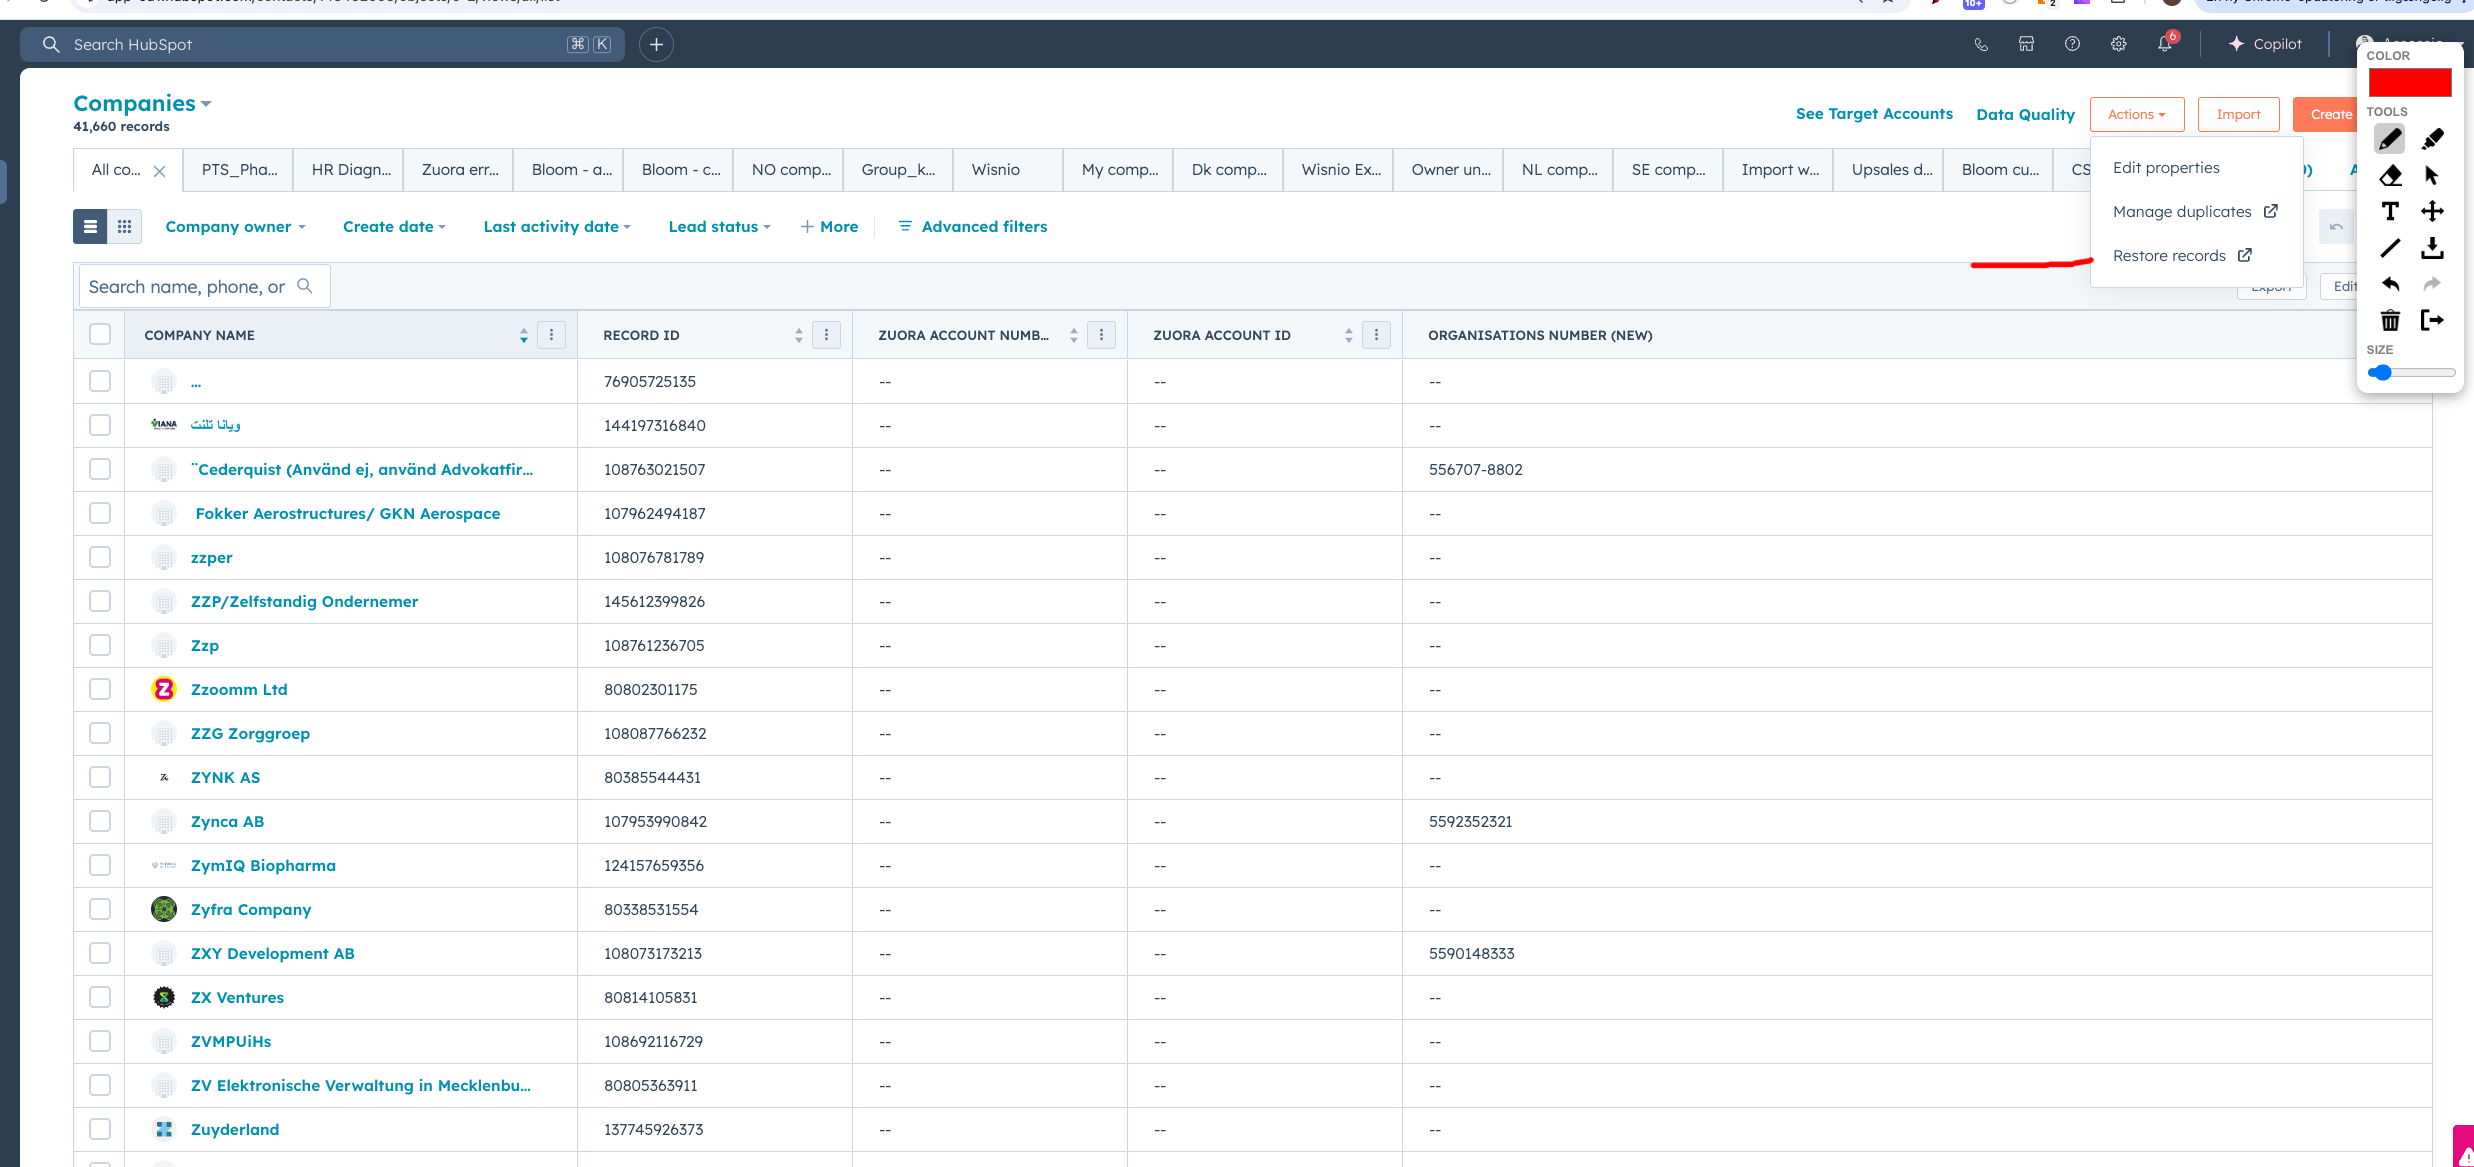Tick the select-all header checkbox
Viewport: 2474px width, 1167px height.
click(x=100, y=334)
